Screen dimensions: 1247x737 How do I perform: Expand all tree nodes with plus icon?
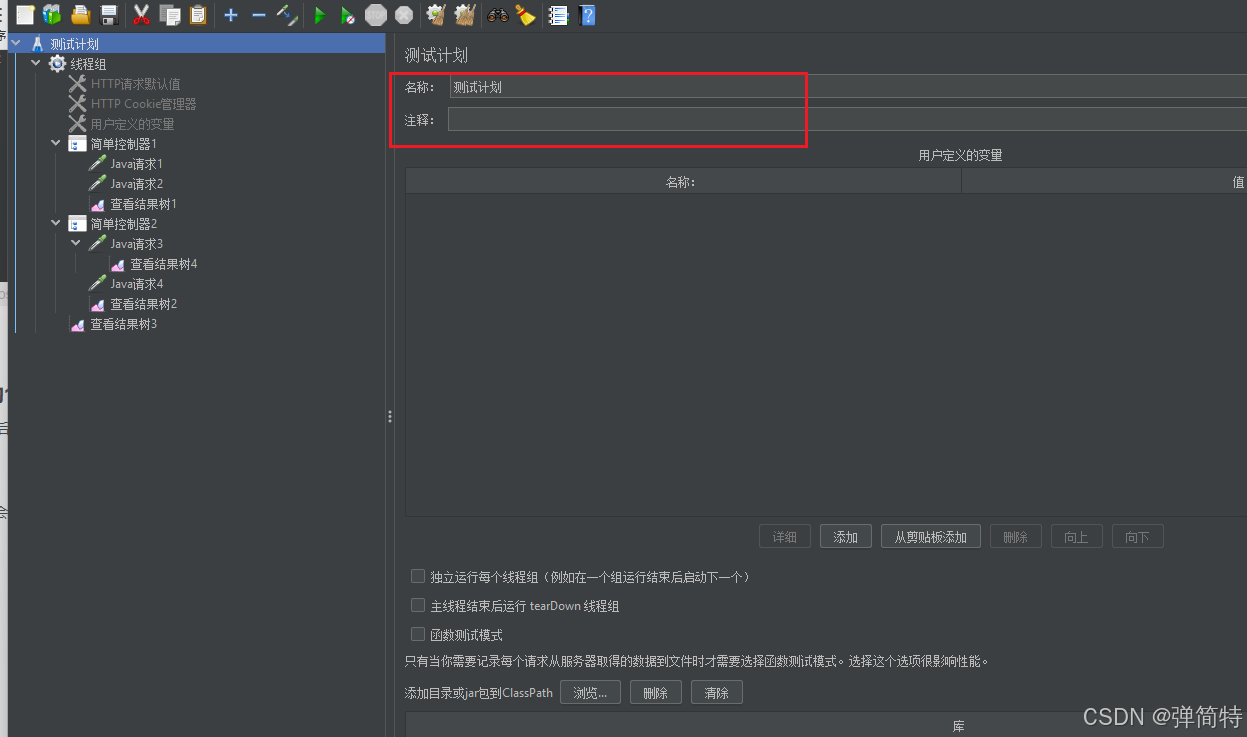(x=230, y=15)
